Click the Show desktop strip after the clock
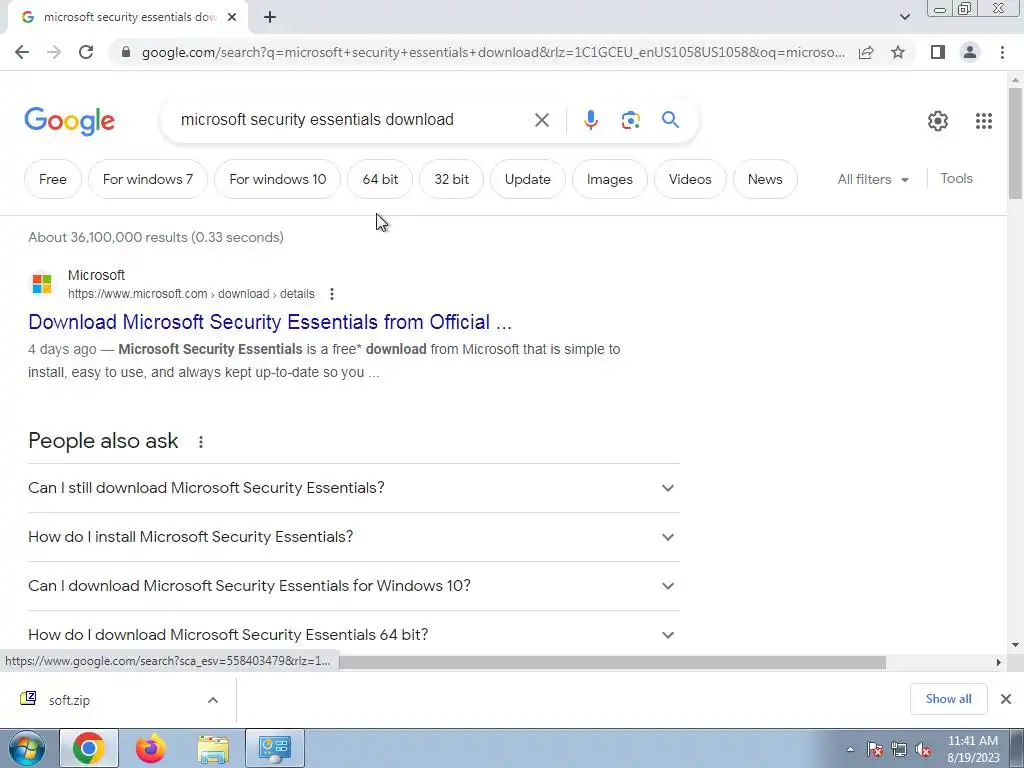Screen dimensions: 1024x768 point(1018,748)
